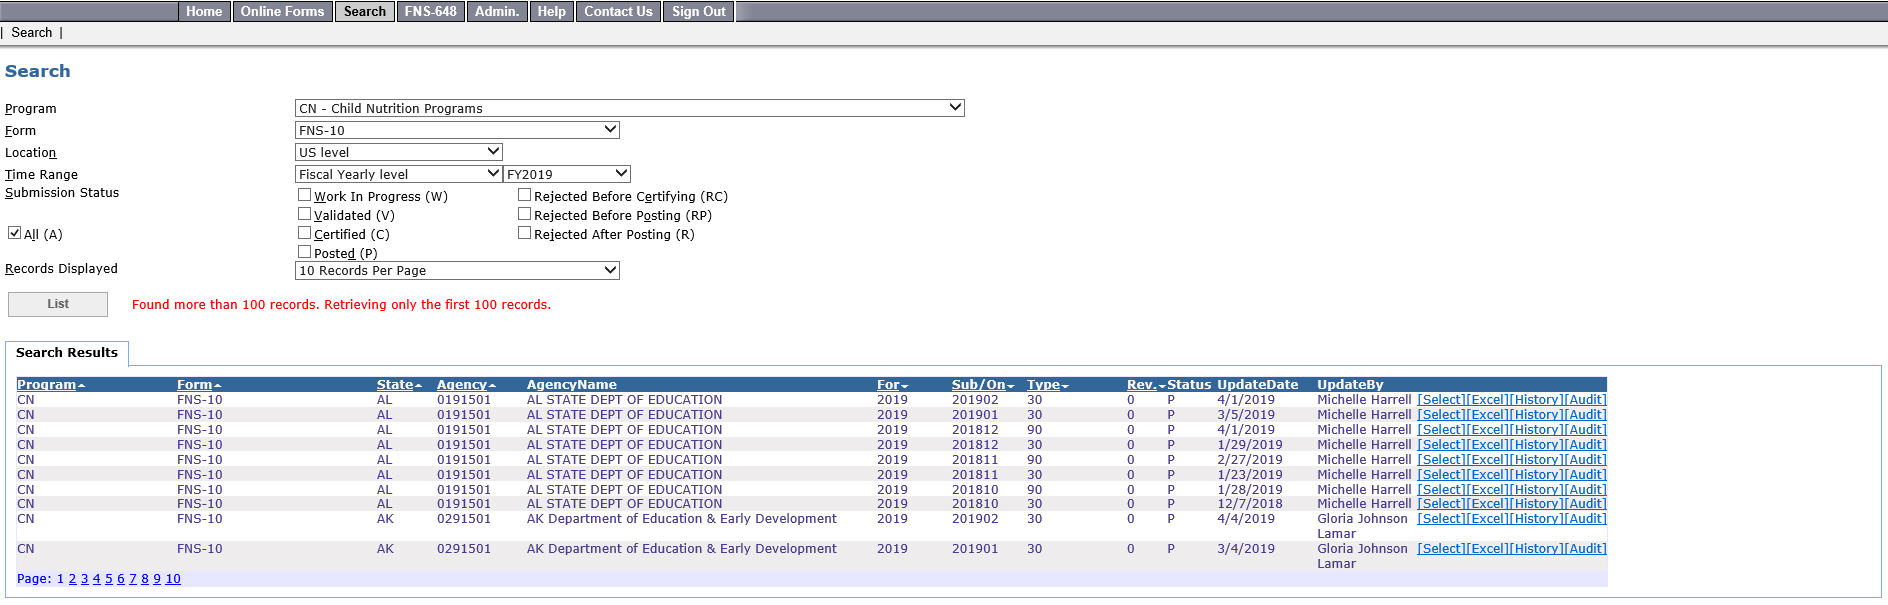Viewport: 1888px width, 605px height.
Task: Open the Online Forms menu
Action: [282, 12]
